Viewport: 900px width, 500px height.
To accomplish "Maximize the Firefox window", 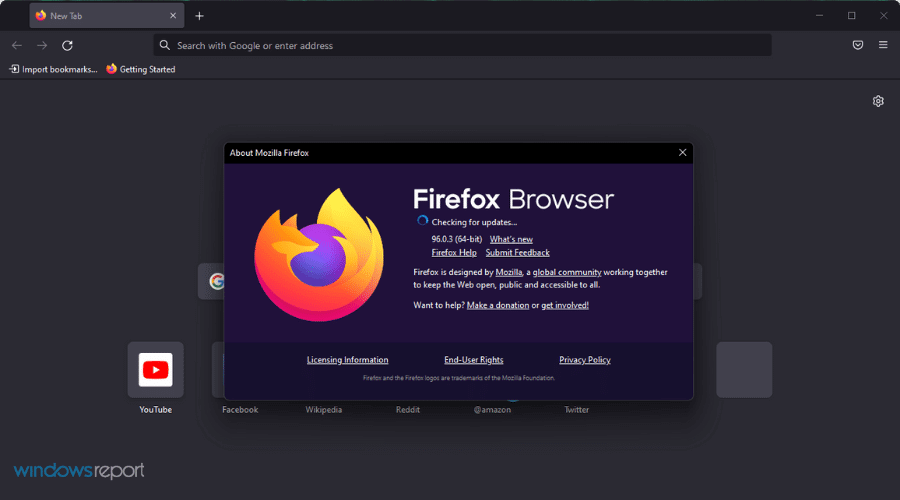I will click(x=852, y=15).
